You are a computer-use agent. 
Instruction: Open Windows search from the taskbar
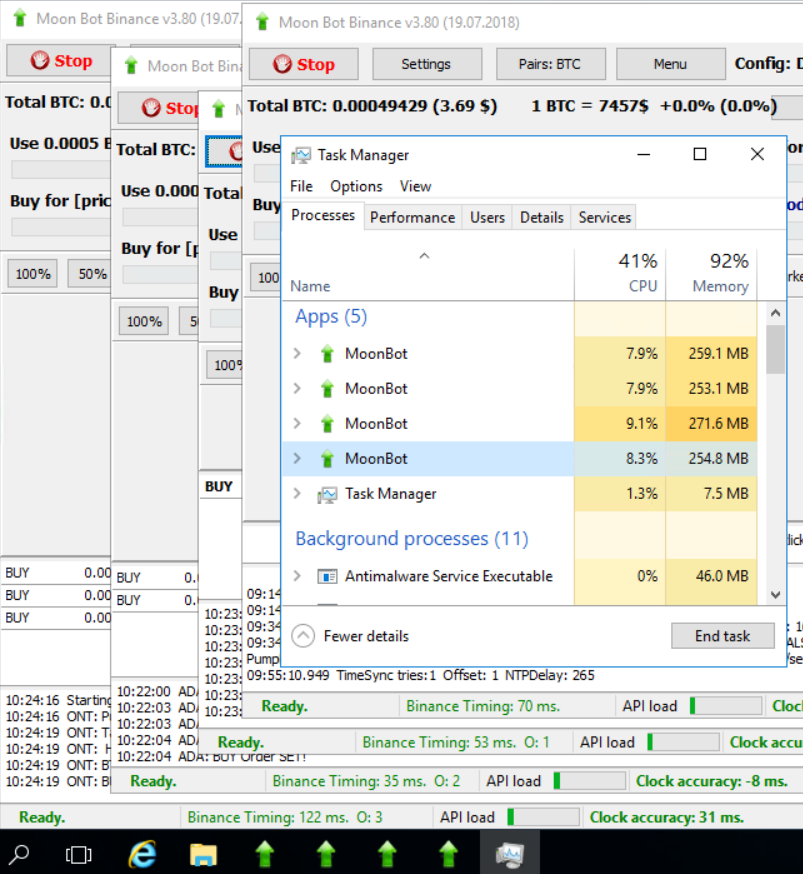[20, 853]
